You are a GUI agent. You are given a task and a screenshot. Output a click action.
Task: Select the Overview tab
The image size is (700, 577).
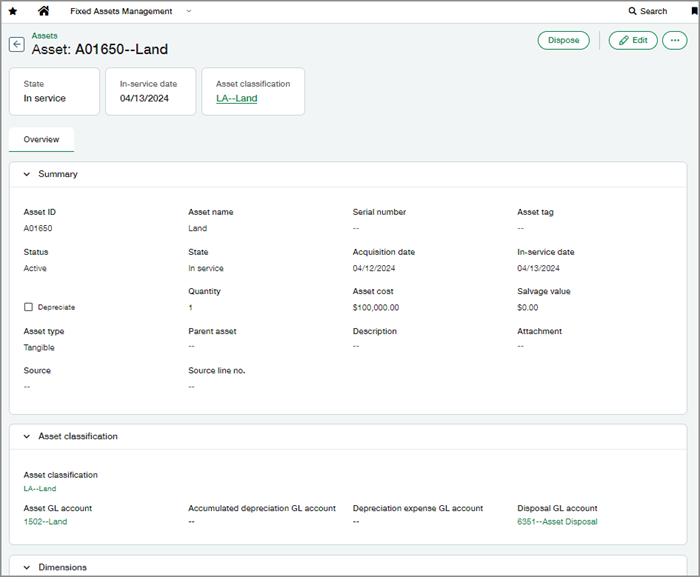click(x=42, y=139)
